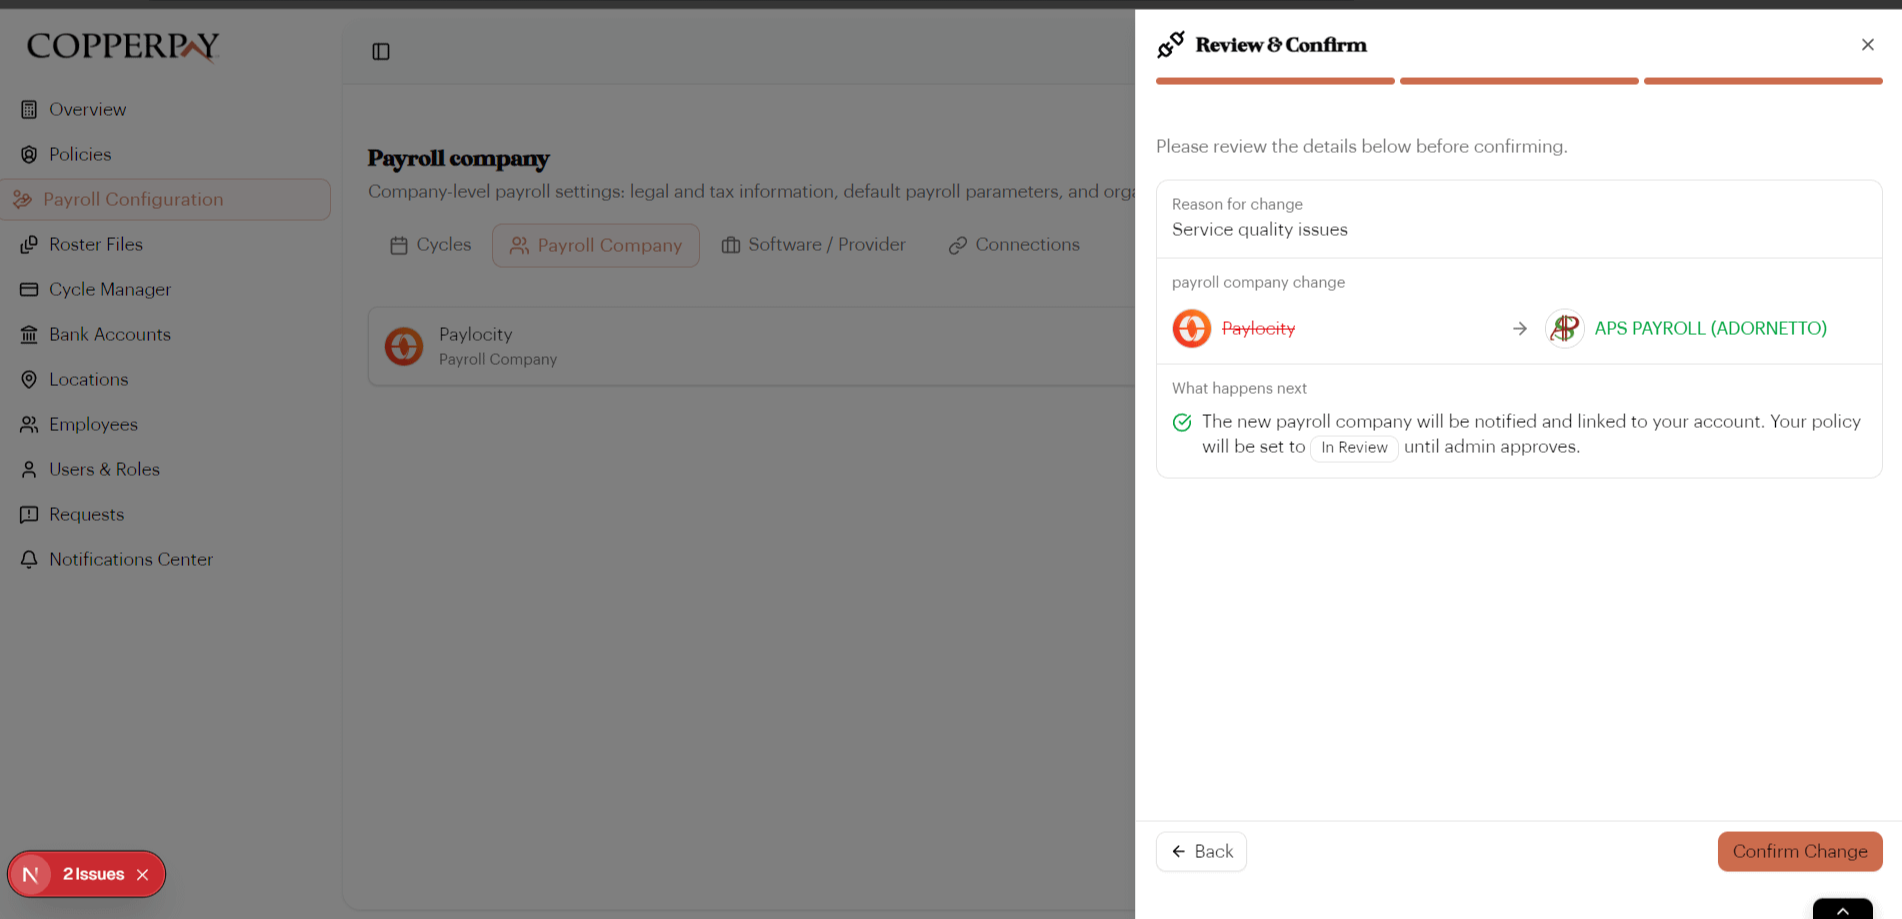The width and height of the screenshot is (1902, 919).
Task: Select the Policies shield icon
Action: (x=29, y=154)
